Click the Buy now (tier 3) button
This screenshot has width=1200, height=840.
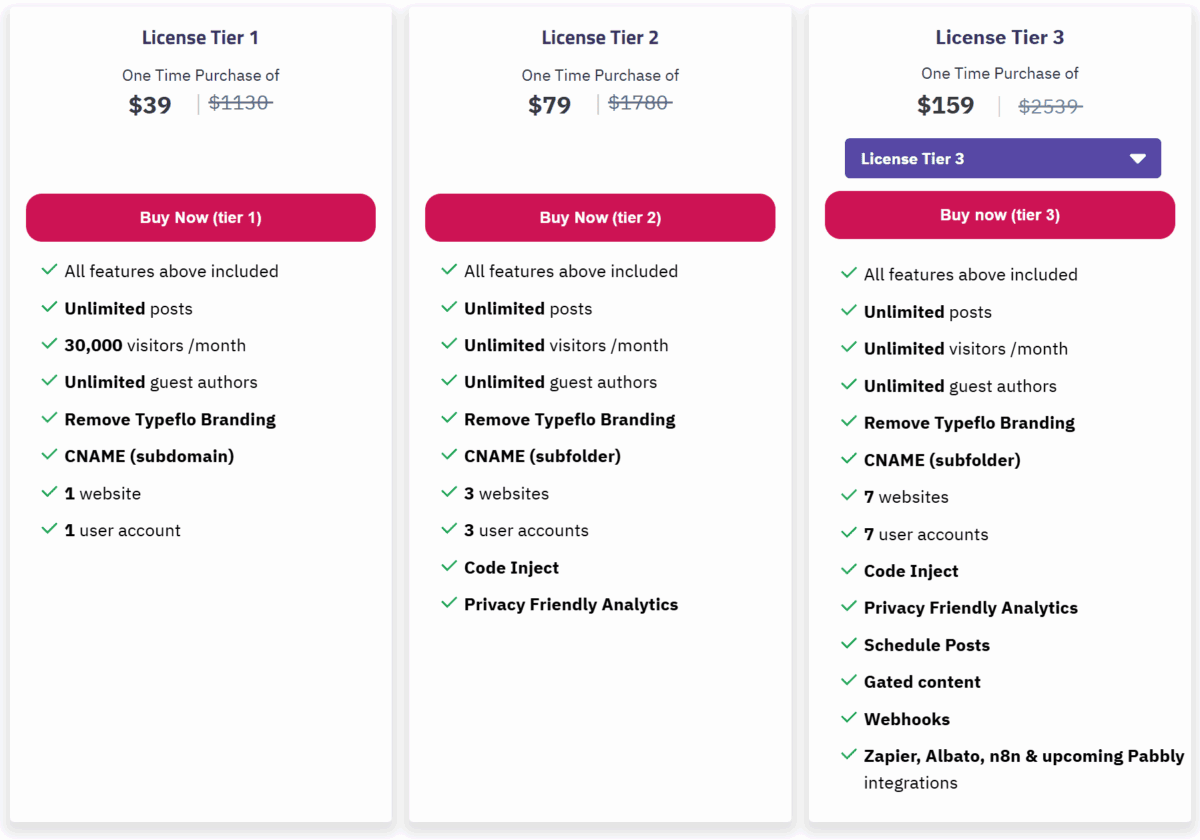(1000, 215)
